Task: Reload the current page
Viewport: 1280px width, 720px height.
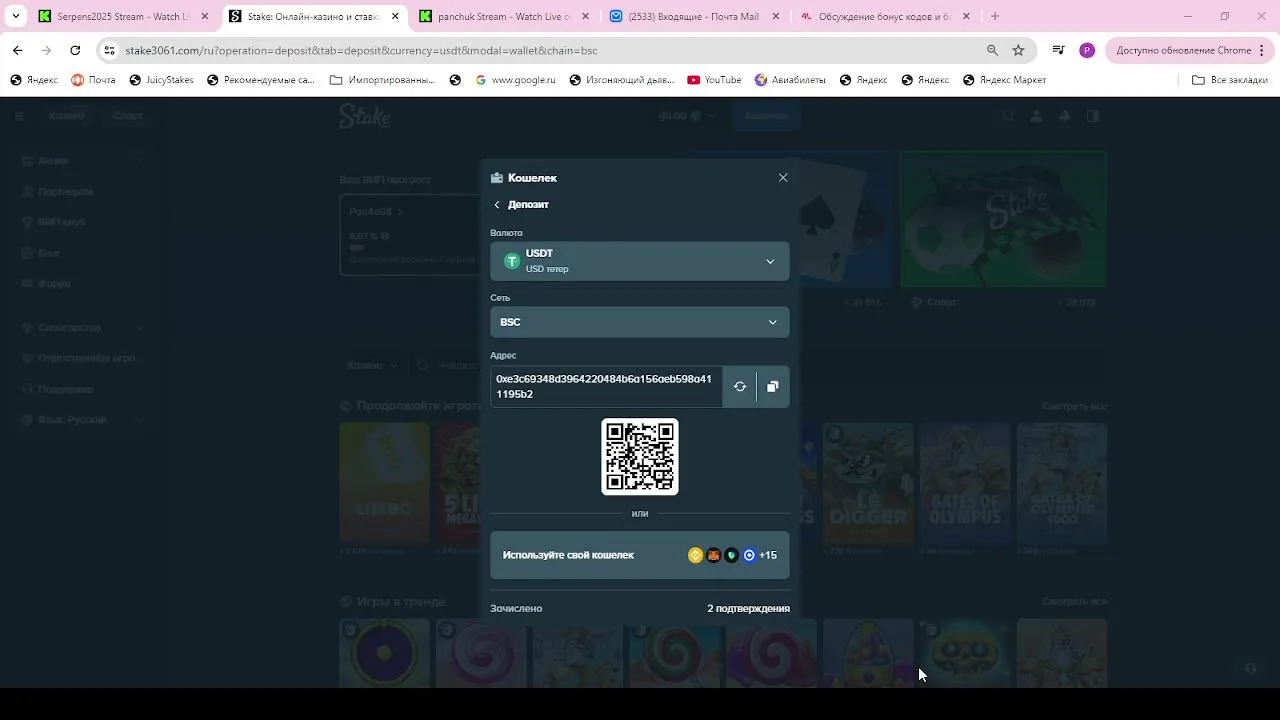Action: click(x=75, y=50)
